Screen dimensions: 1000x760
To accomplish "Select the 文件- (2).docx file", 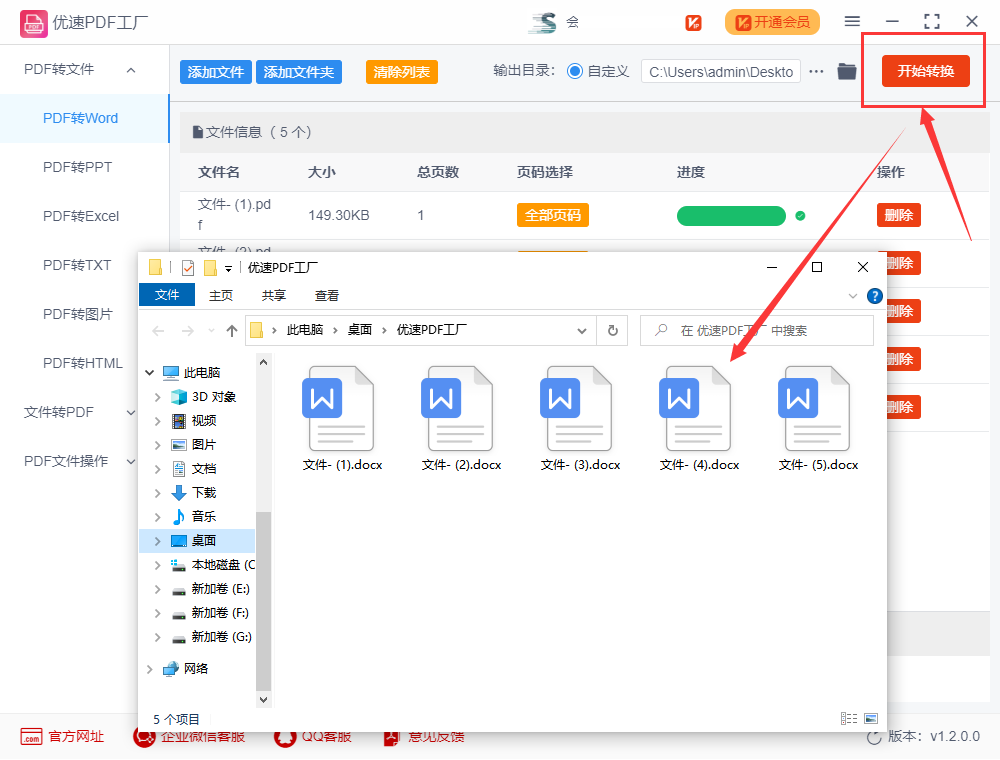I will click(x=461, y=419).
